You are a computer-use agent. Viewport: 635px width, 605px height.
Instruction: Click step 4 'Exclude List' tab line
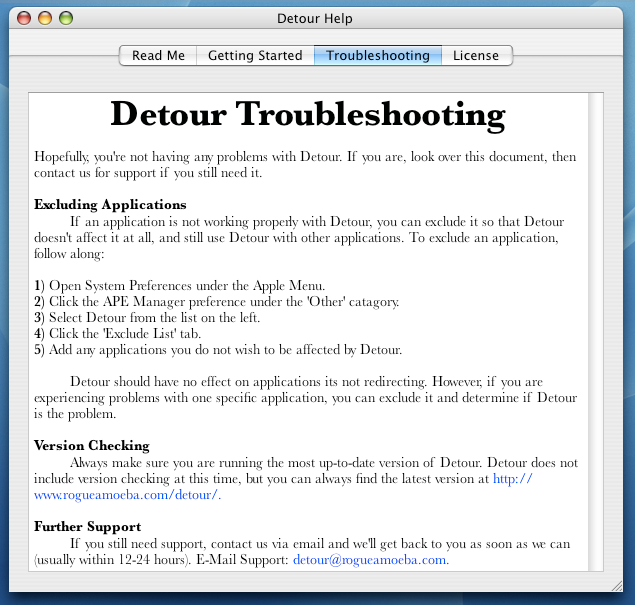tap(117, 334)
